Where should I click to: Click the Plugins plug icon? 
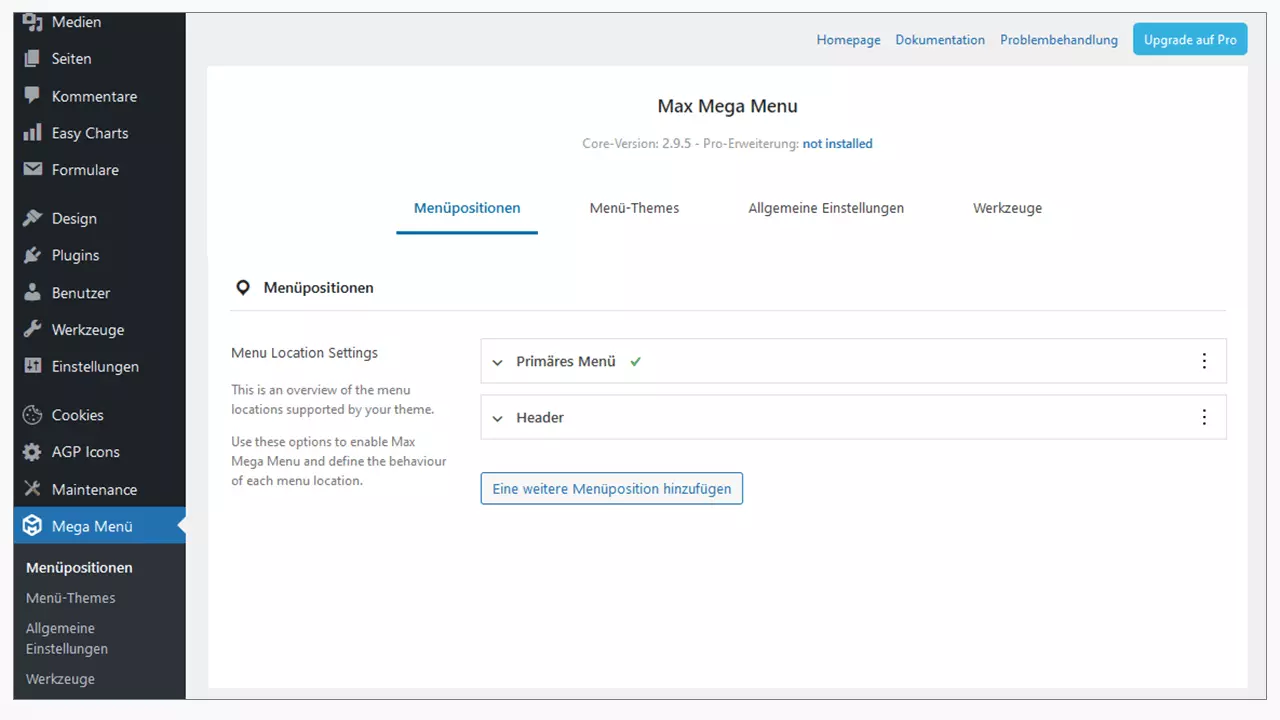click(32, 255)
